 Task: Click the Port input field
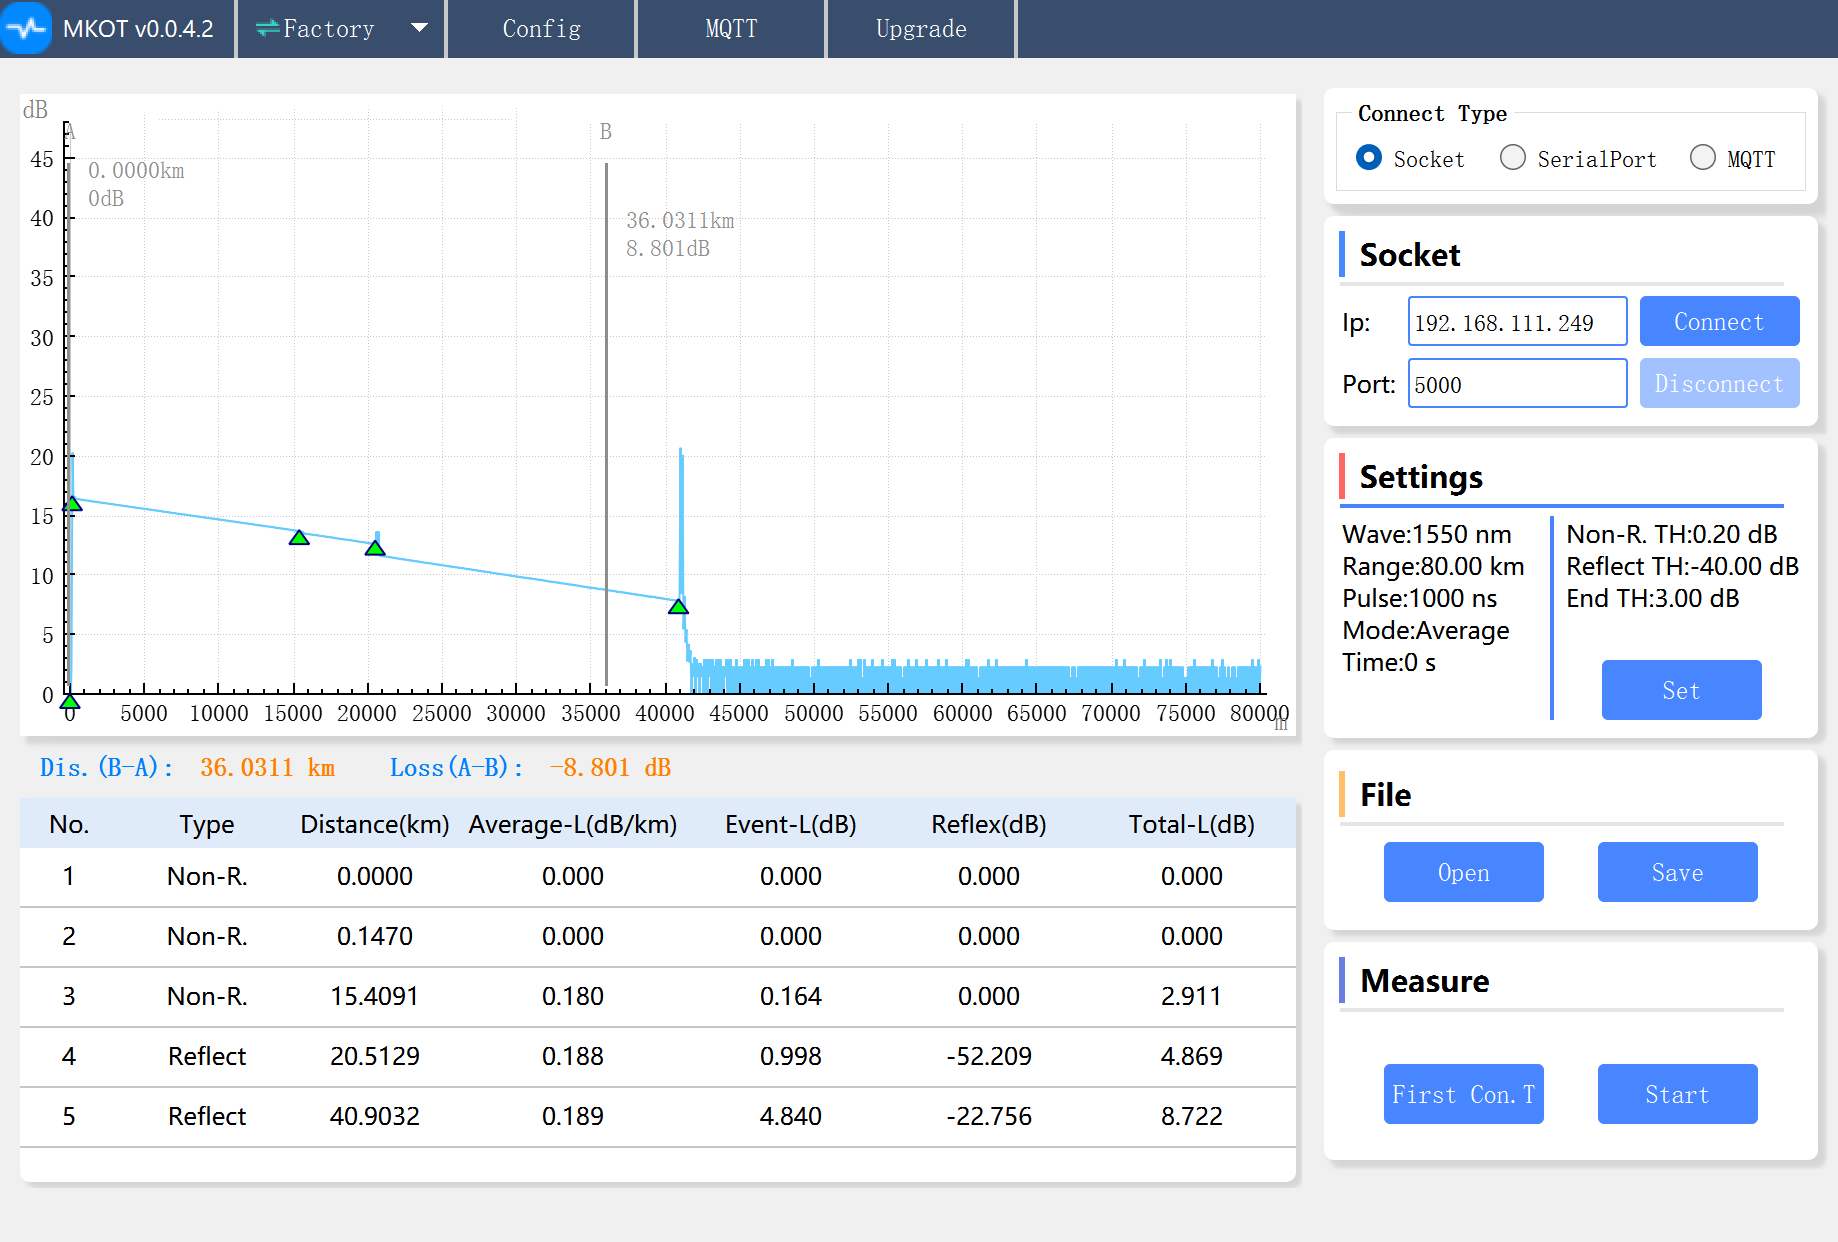click(1517, 384)
